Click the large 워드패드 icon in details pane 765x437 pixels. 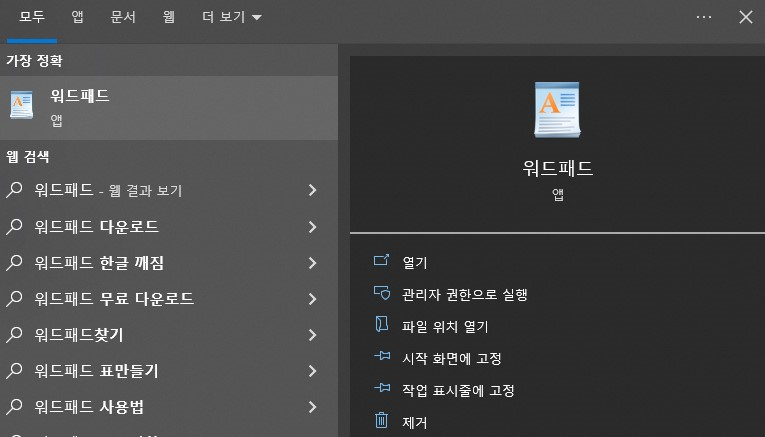point(557,109)
